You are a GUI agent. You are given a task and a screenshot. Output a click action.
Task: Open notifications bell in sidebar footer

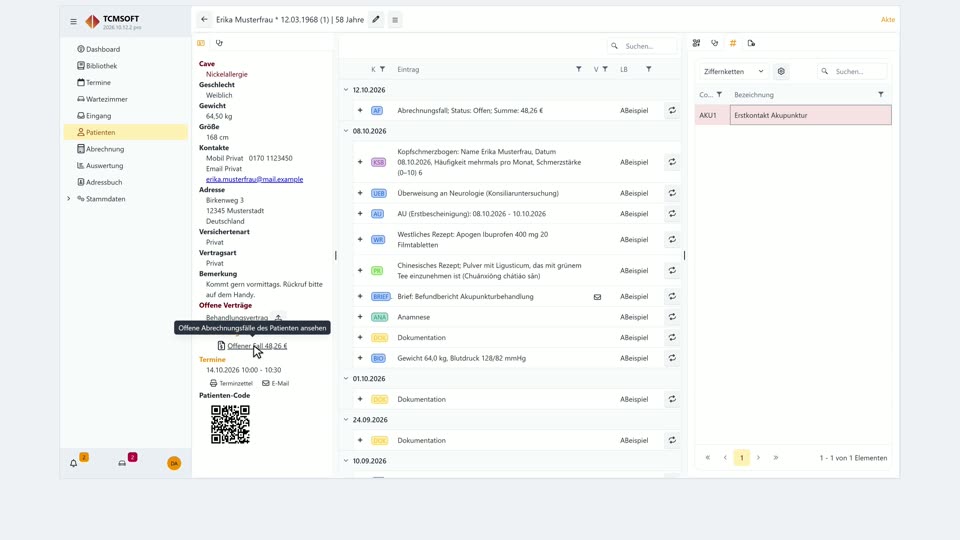pos(73,463)
